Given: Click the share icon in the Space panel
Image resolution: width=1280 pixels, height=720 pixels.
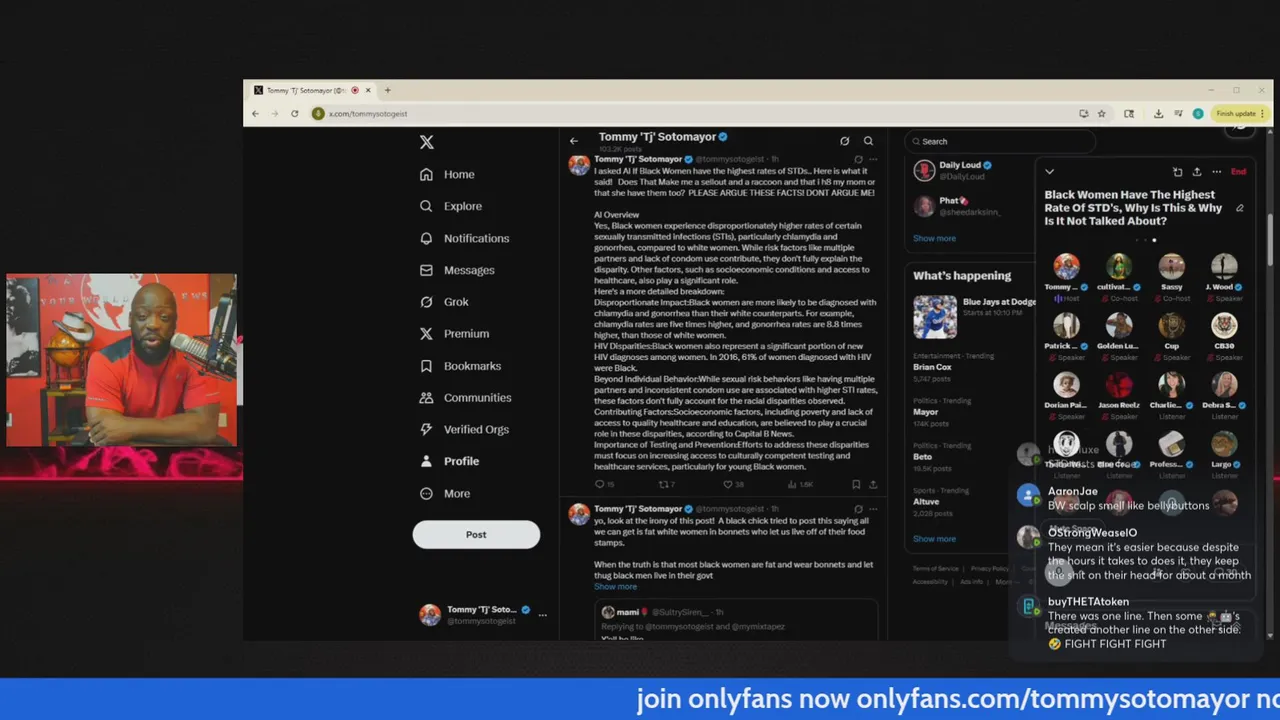Looking at the screenshot, I should click(1197, 172).
